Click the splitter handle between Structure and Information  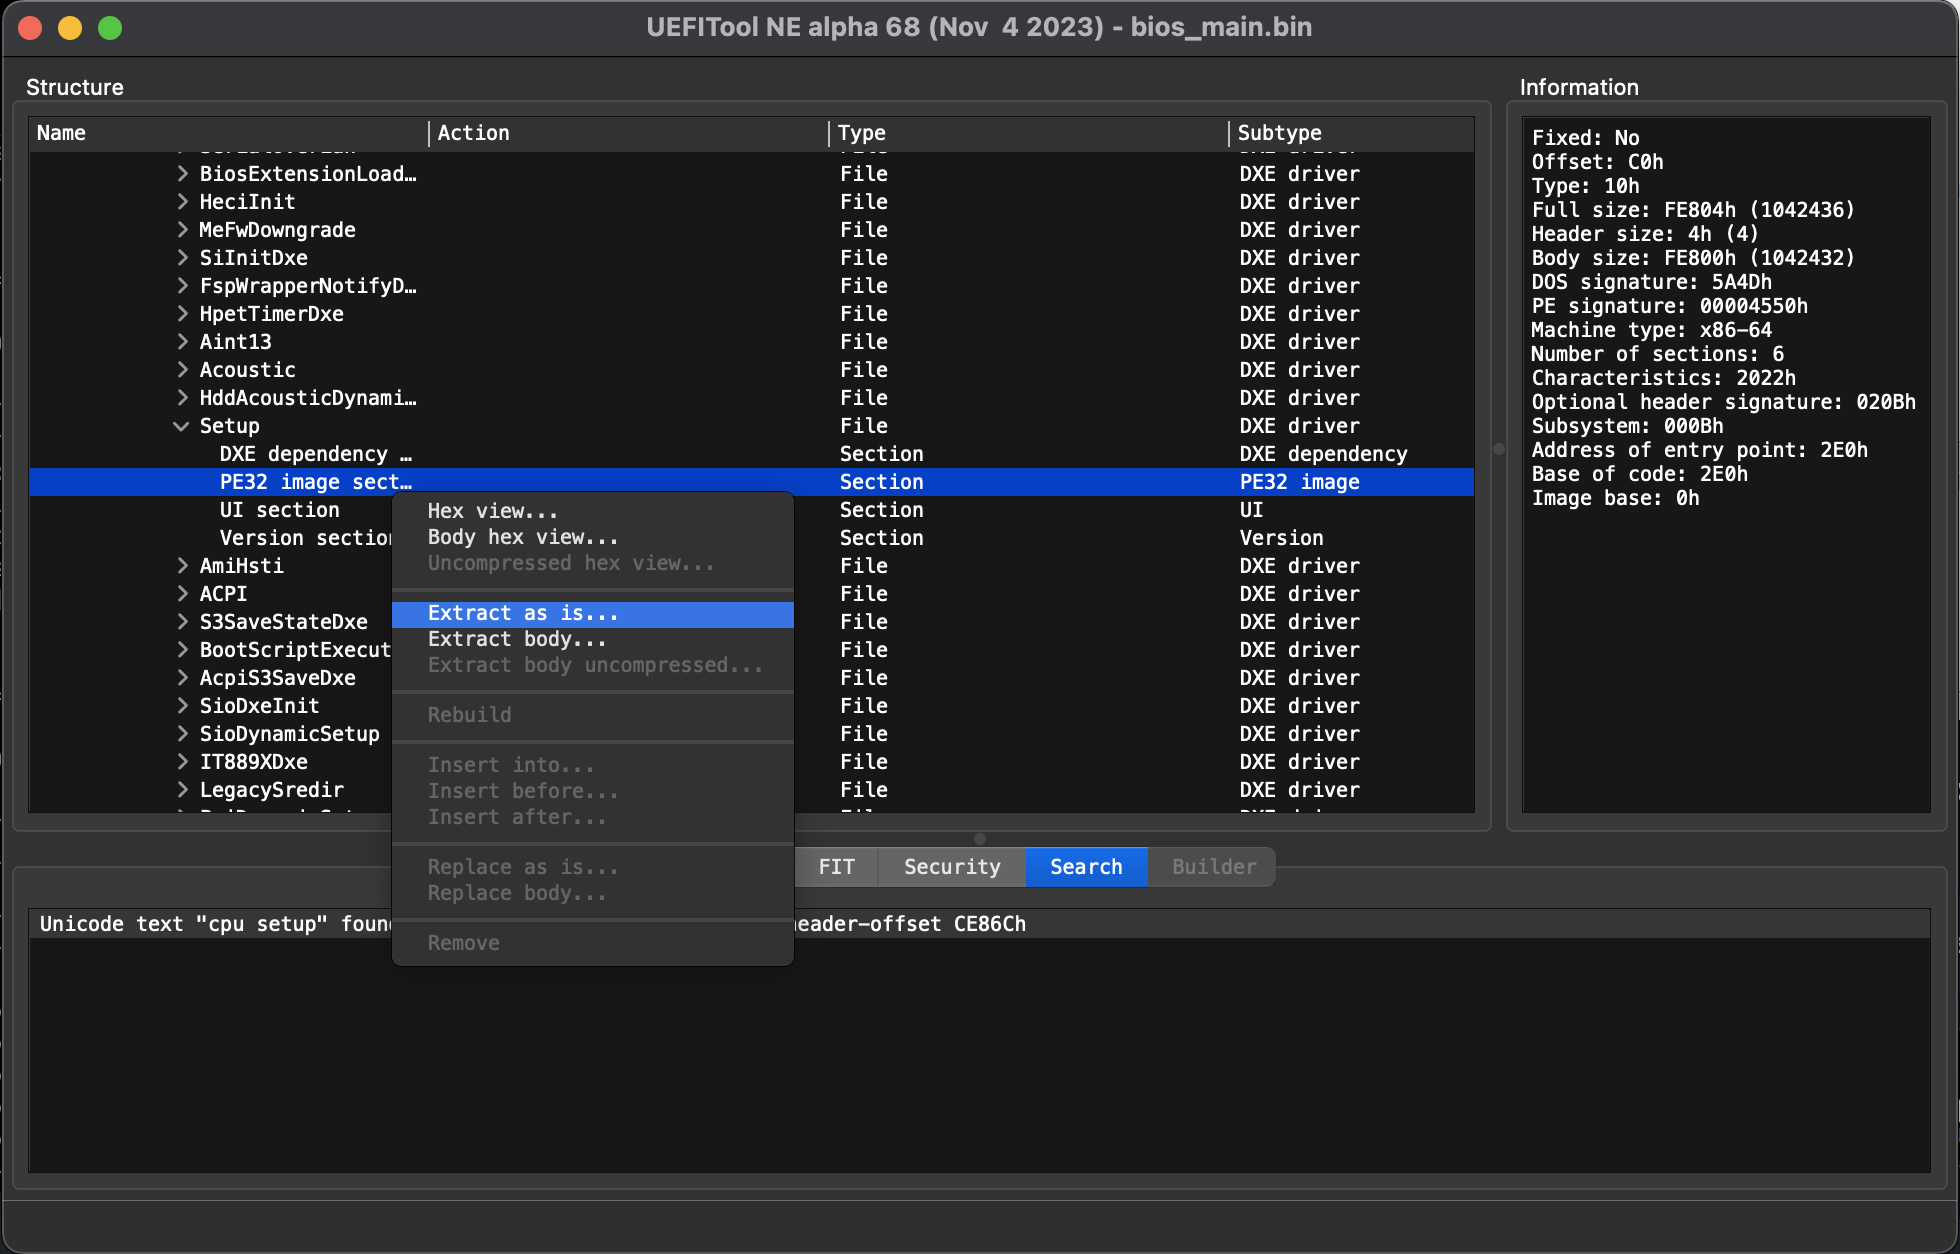pyautogui.click(x=1498, y=449)
